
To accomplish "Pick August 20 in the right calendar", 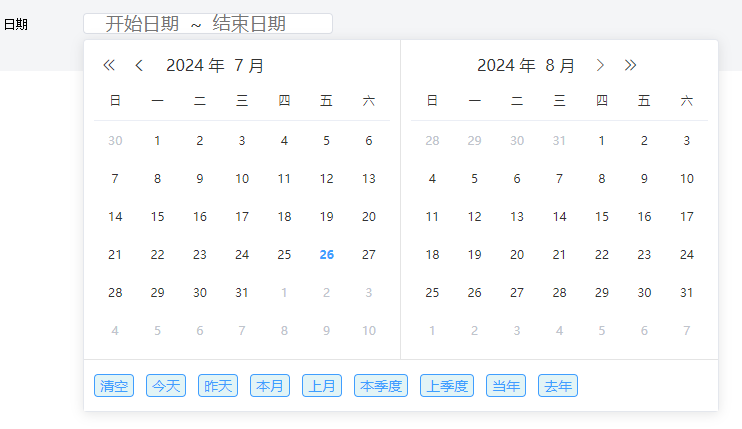I will click(517, 254).
